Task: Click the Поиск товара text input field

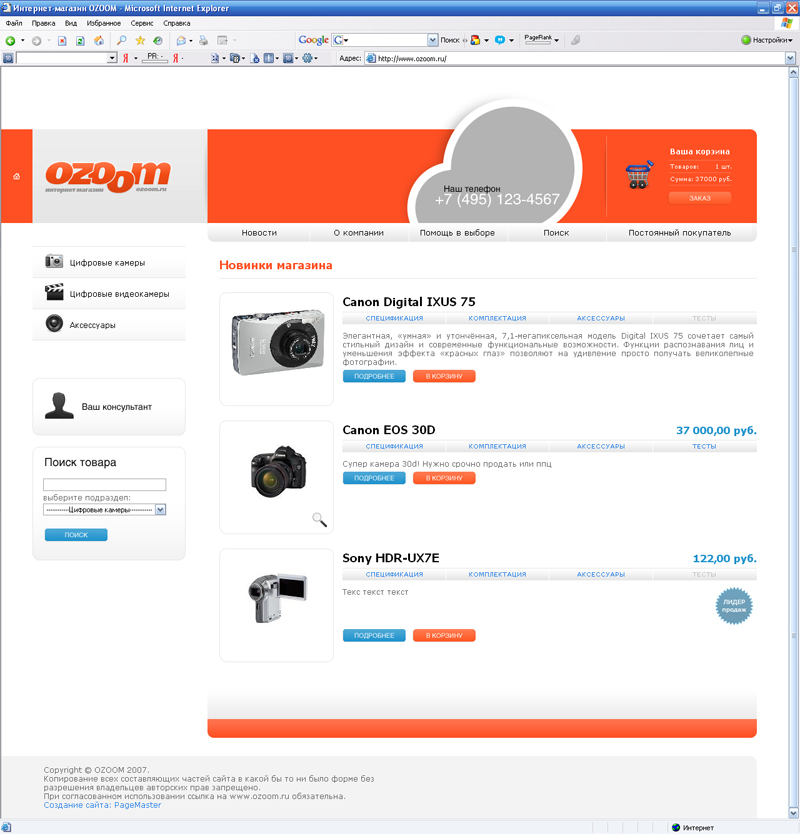Action: pyautogui.click(x=105, y=484)
